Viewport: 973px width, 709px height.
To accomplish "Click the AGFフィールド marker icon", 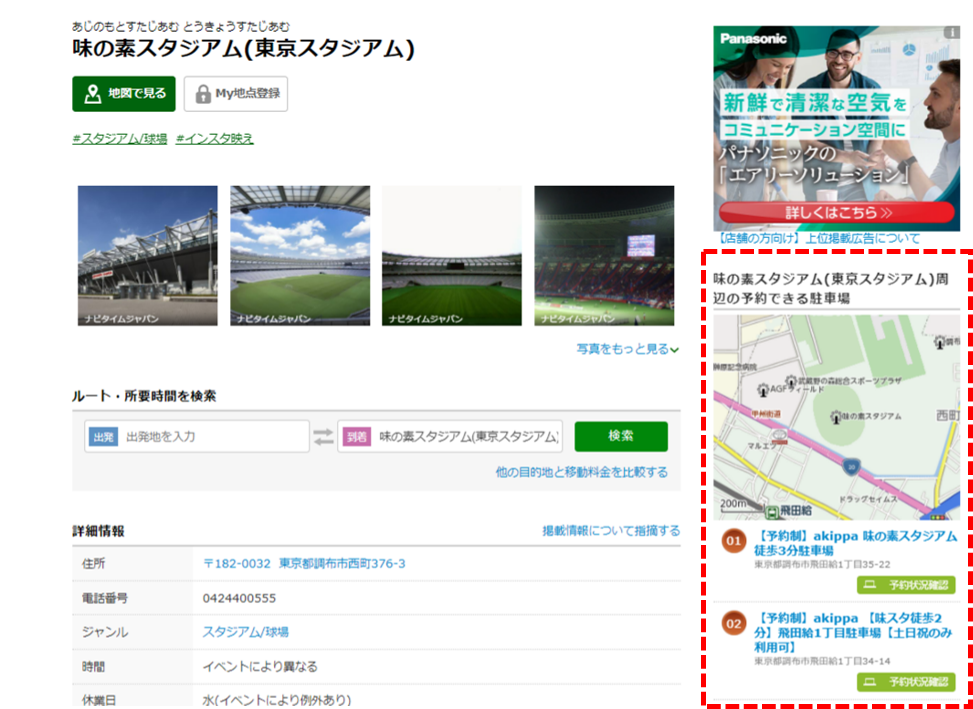I will [x=763, y=391].
